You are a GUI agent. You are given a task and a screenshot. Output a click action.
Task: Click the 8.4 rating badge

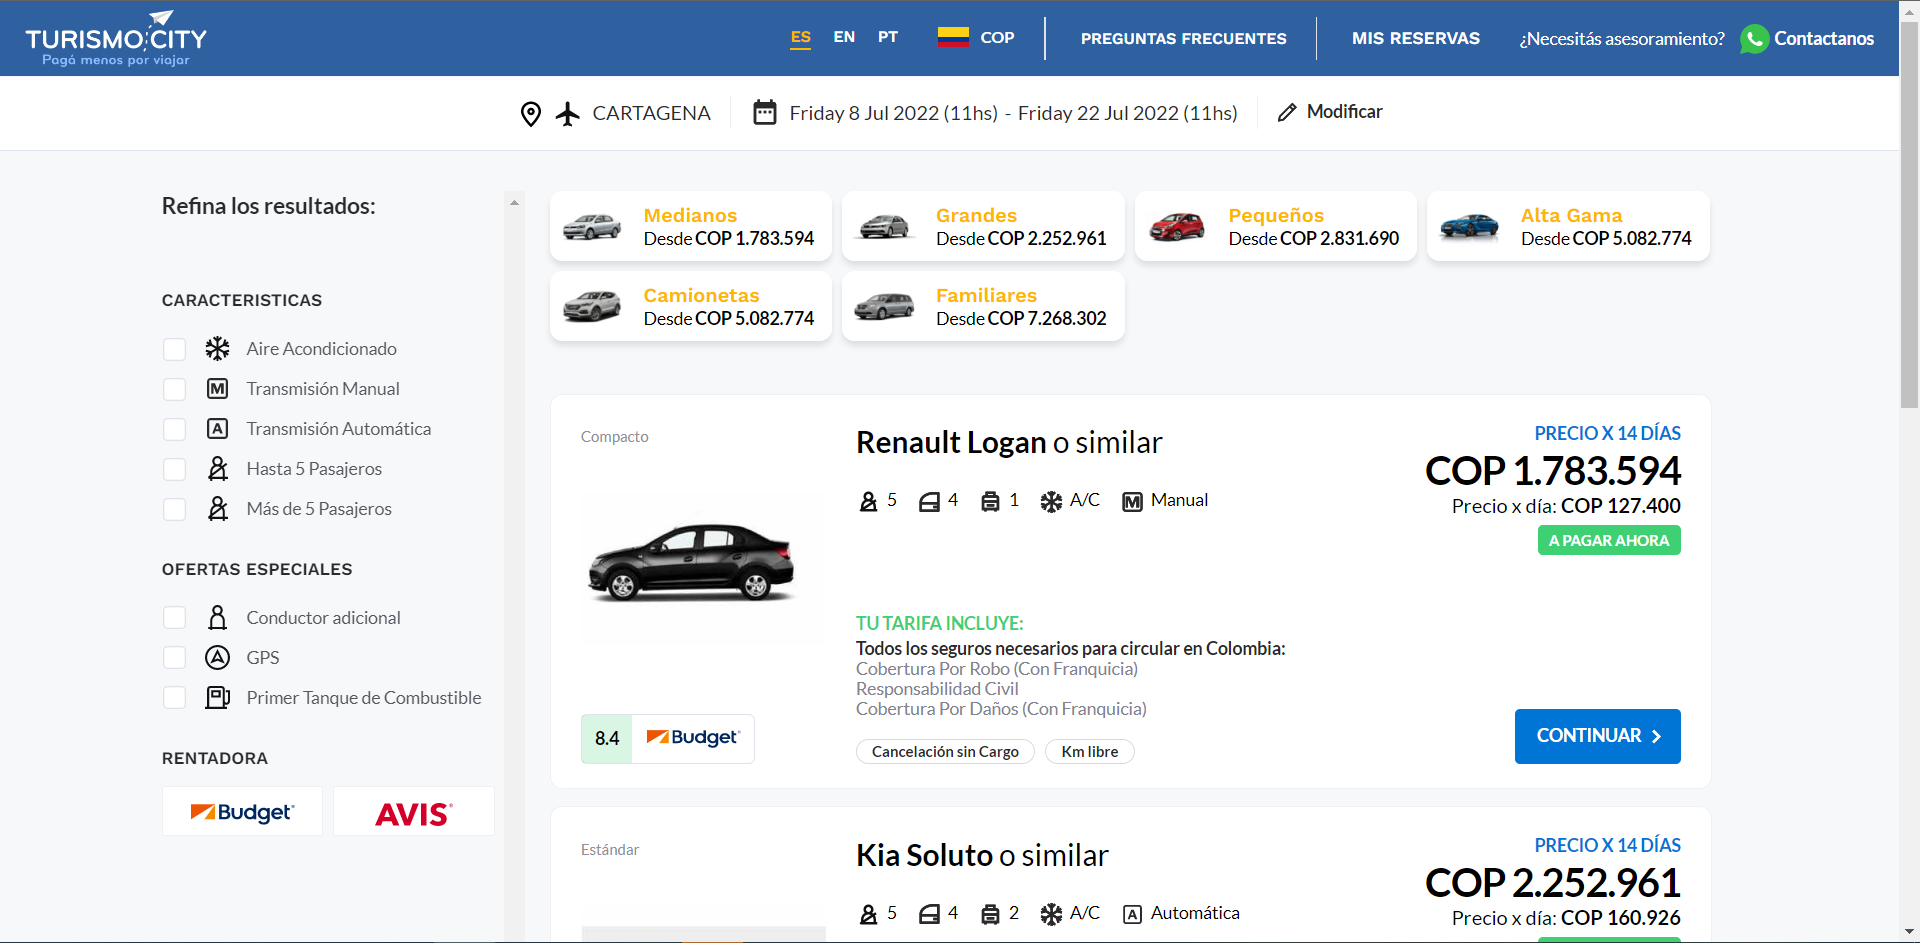pos(607,739)
